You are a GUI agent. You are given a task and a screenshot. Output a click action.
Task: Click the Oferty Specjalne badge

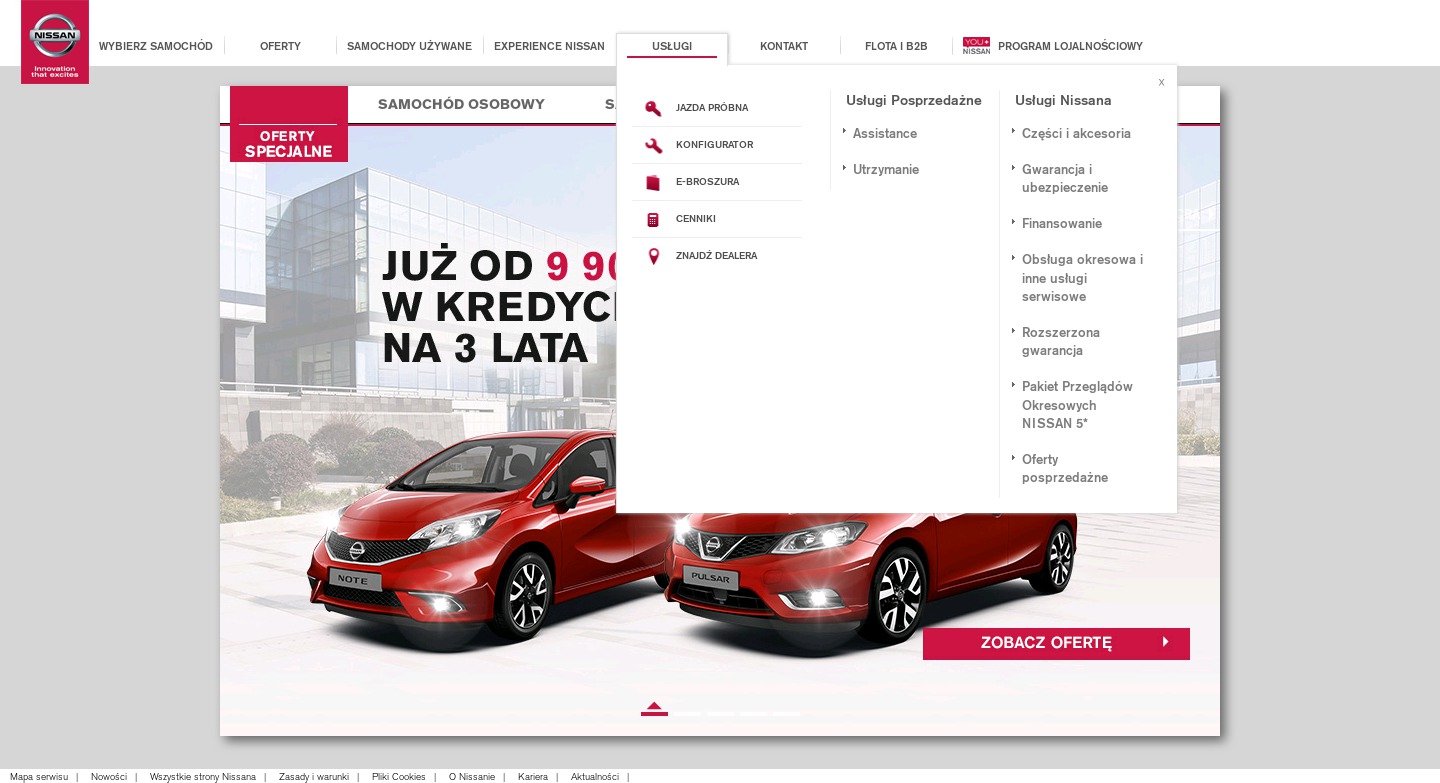pos(288,143)
